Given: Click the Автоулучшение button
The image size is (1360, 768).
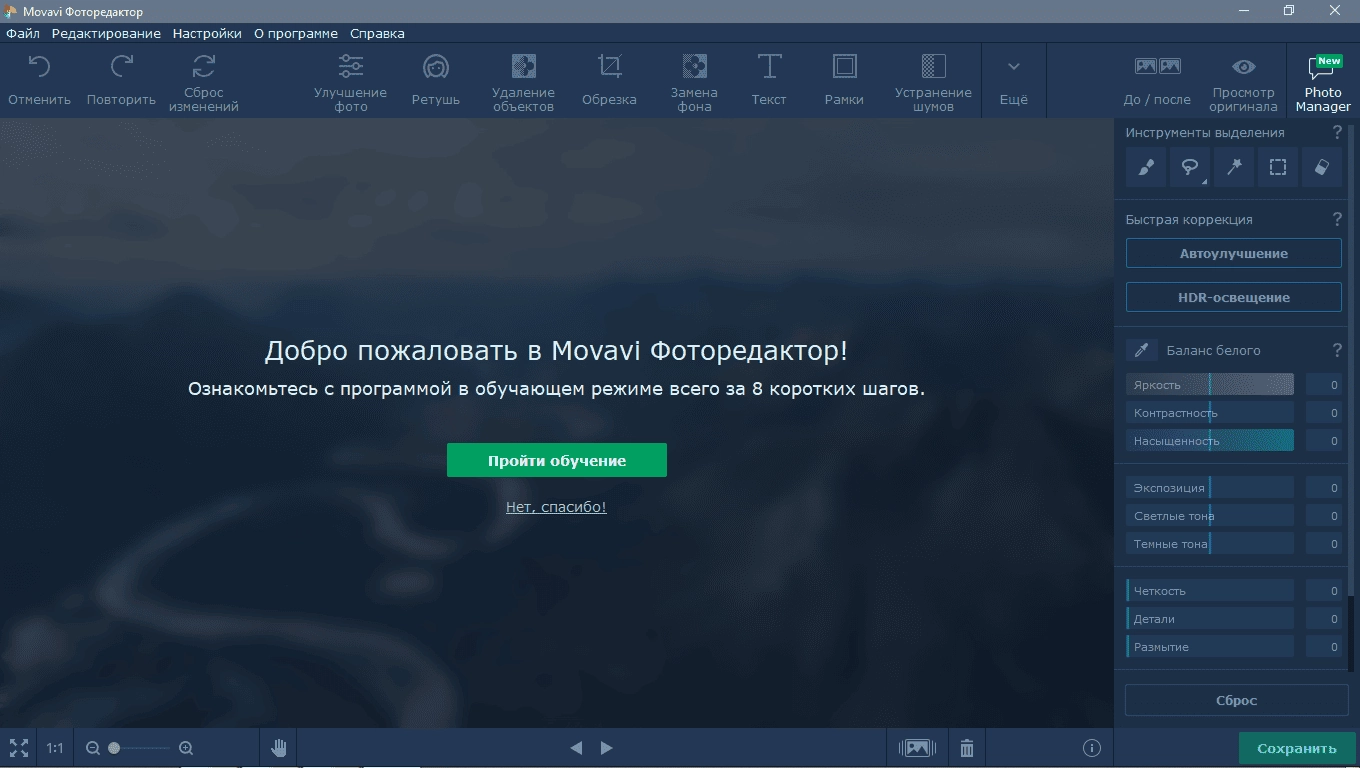Looking at the screenshot, I should [x=1233, y=253].
